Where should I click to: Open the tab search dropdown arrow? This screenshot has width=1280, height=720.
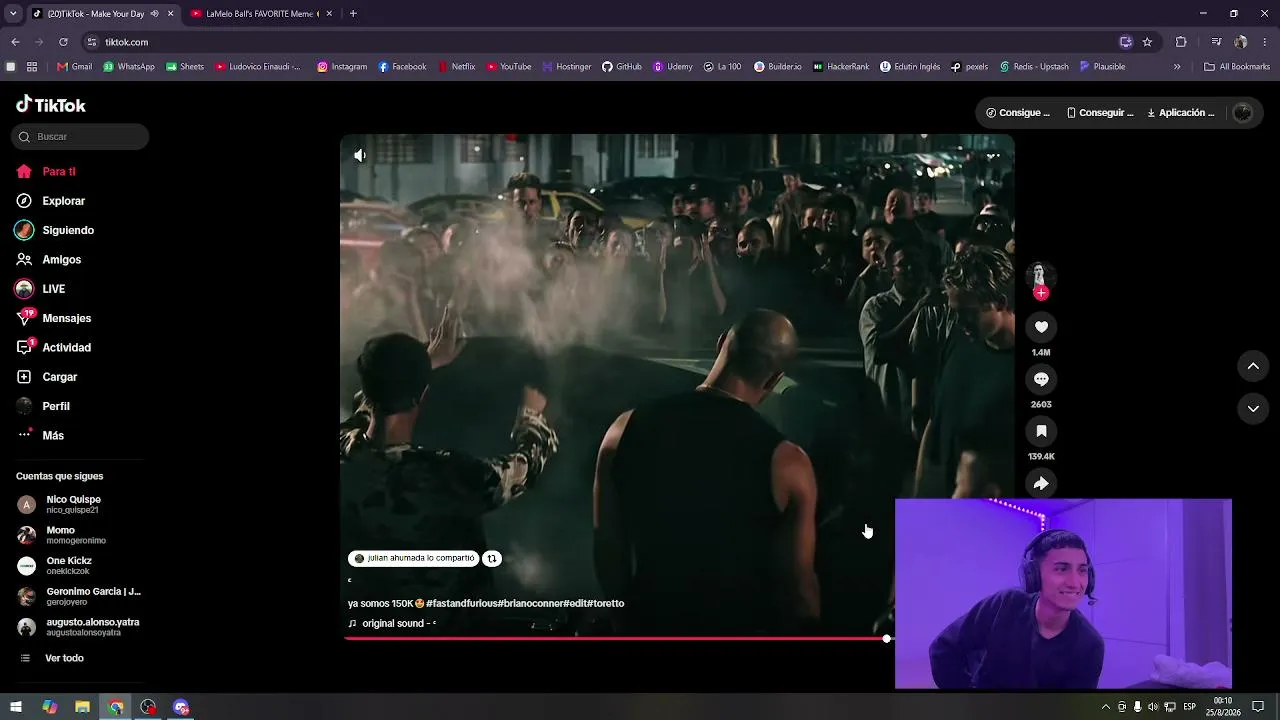pos(13,14)
